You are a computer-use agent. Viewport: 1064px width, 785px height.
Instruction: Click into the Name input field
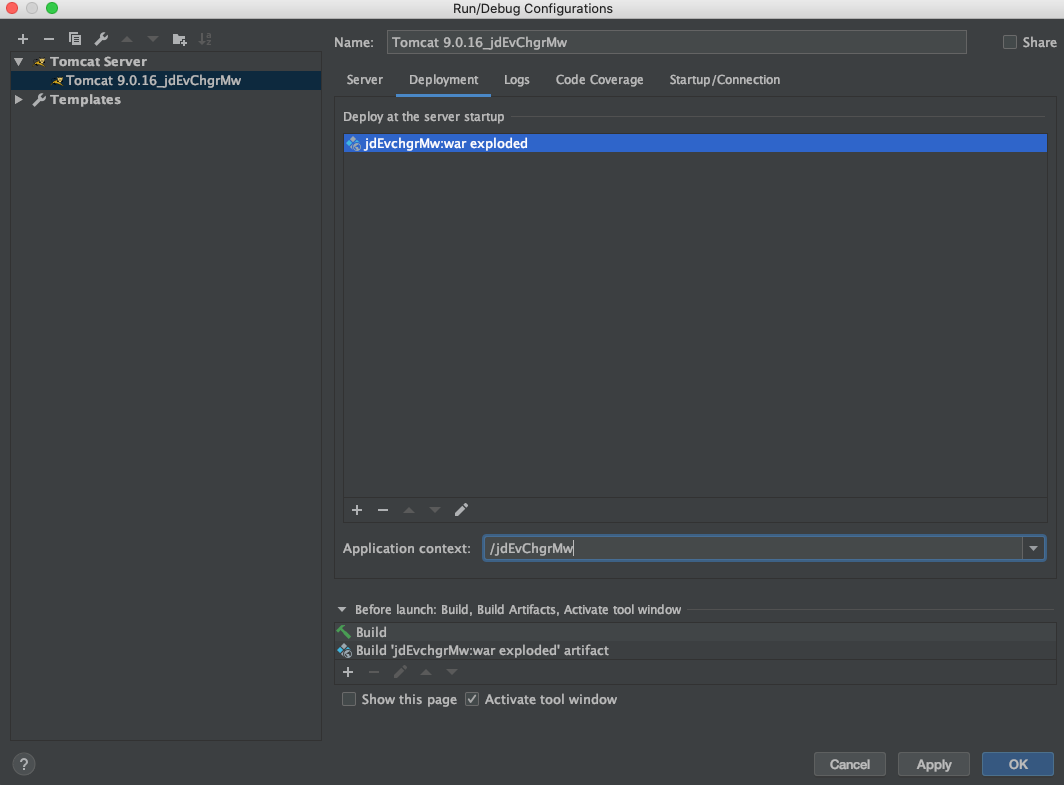[x=677, y=42]
